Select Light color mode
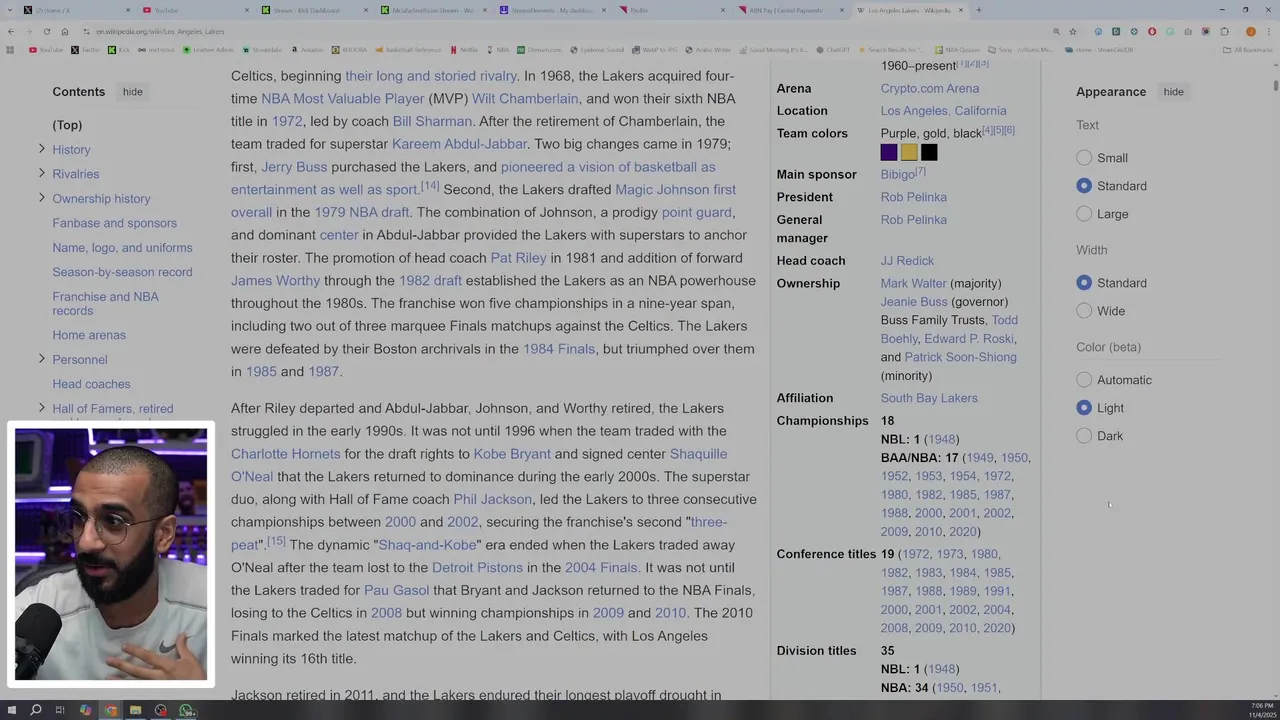This screenshot has width=1280, height=720. pyautogui.click(x=1084, y=408)
